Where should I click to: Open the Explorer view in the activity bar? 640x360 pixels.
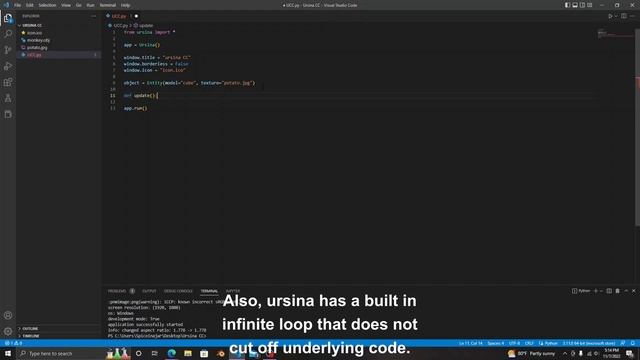(8, 18)
